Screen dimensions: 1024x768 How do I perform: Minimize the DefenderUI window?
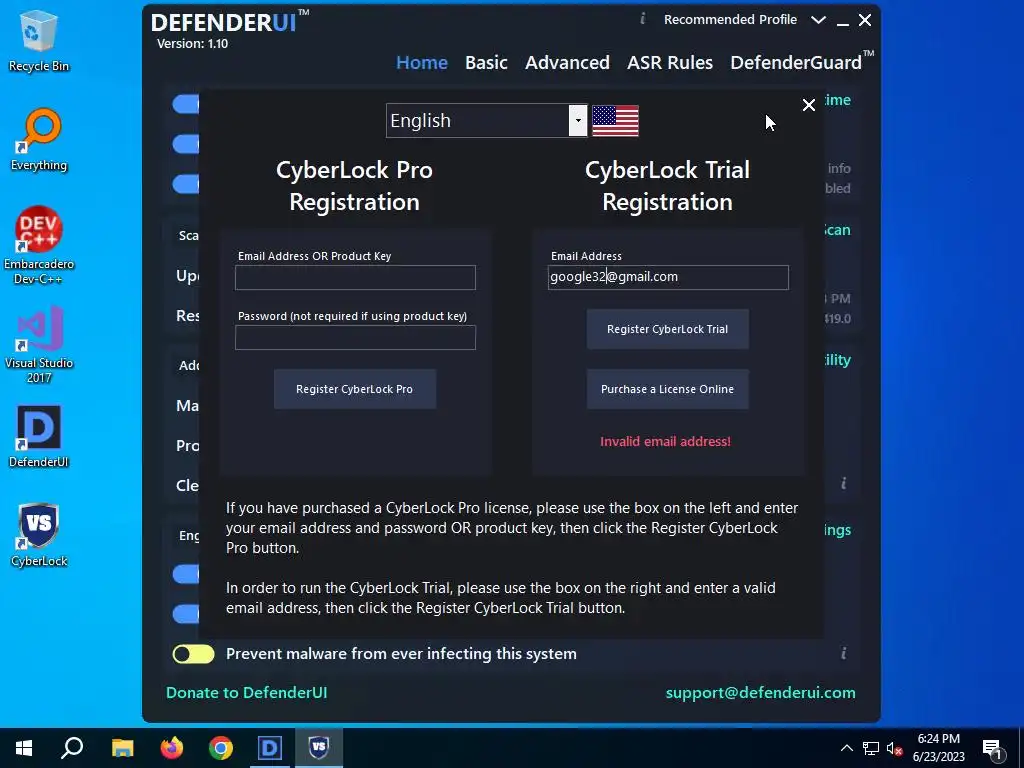843,22
